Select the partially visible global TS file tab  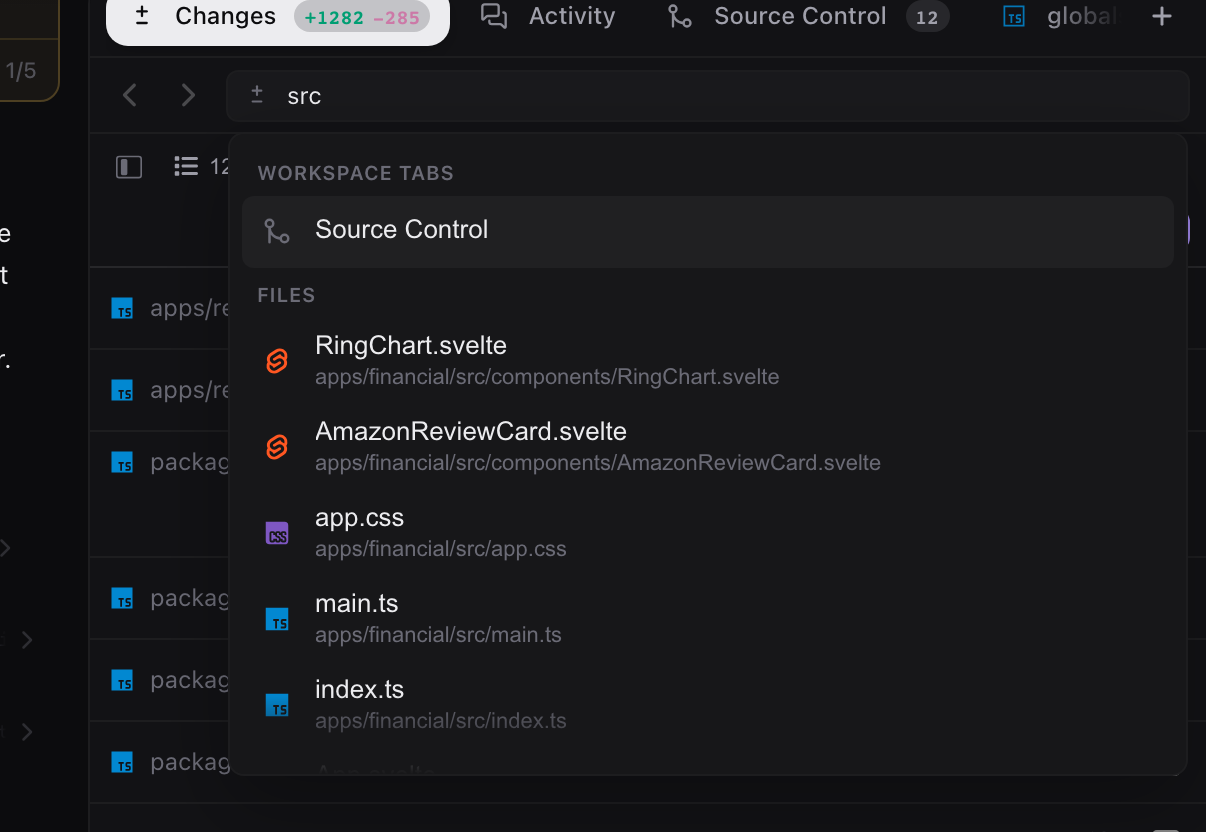click(x=1060, y=17)
